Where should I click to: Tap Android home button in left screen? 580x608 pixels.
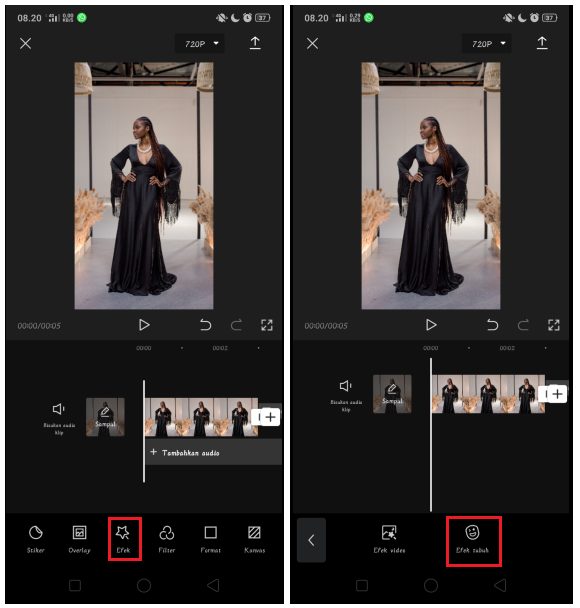[x=144, y=586]
